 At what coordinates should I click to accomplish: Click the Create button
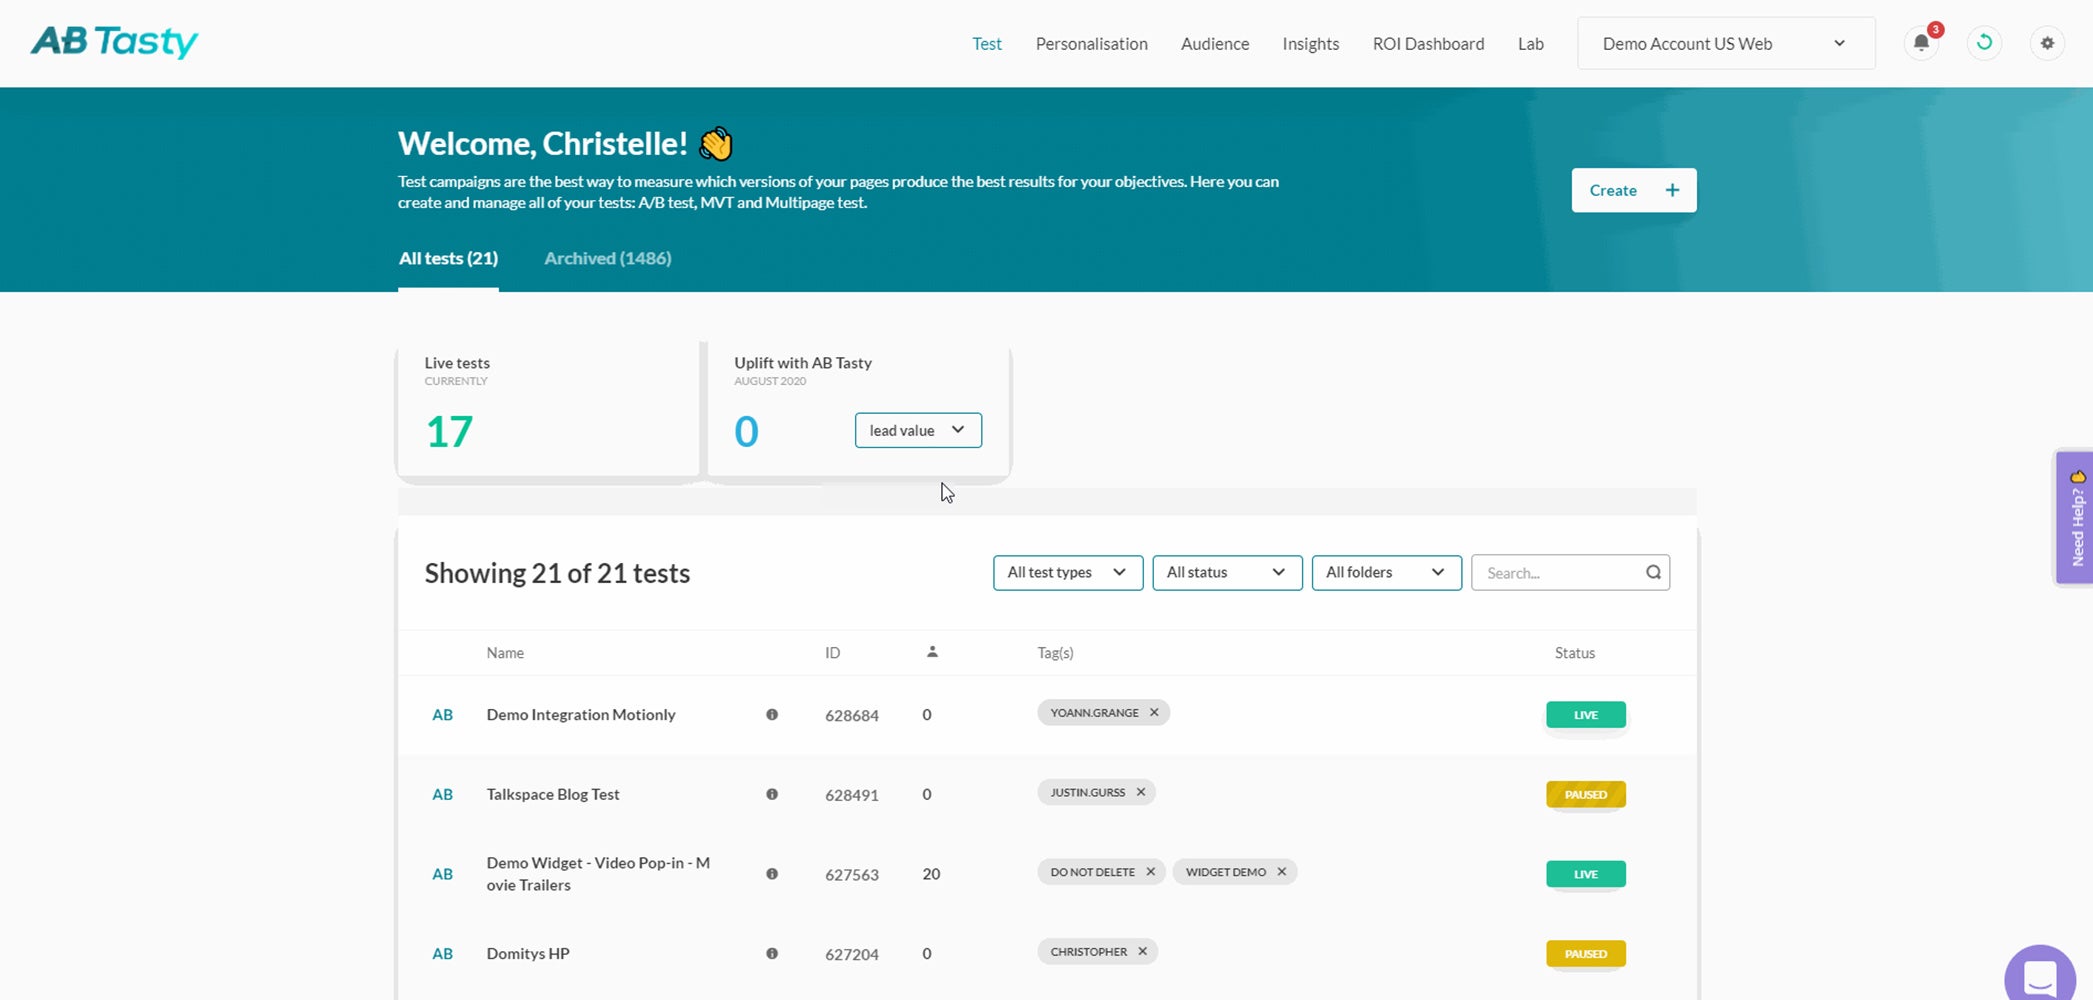click(x=1634, y=190)
